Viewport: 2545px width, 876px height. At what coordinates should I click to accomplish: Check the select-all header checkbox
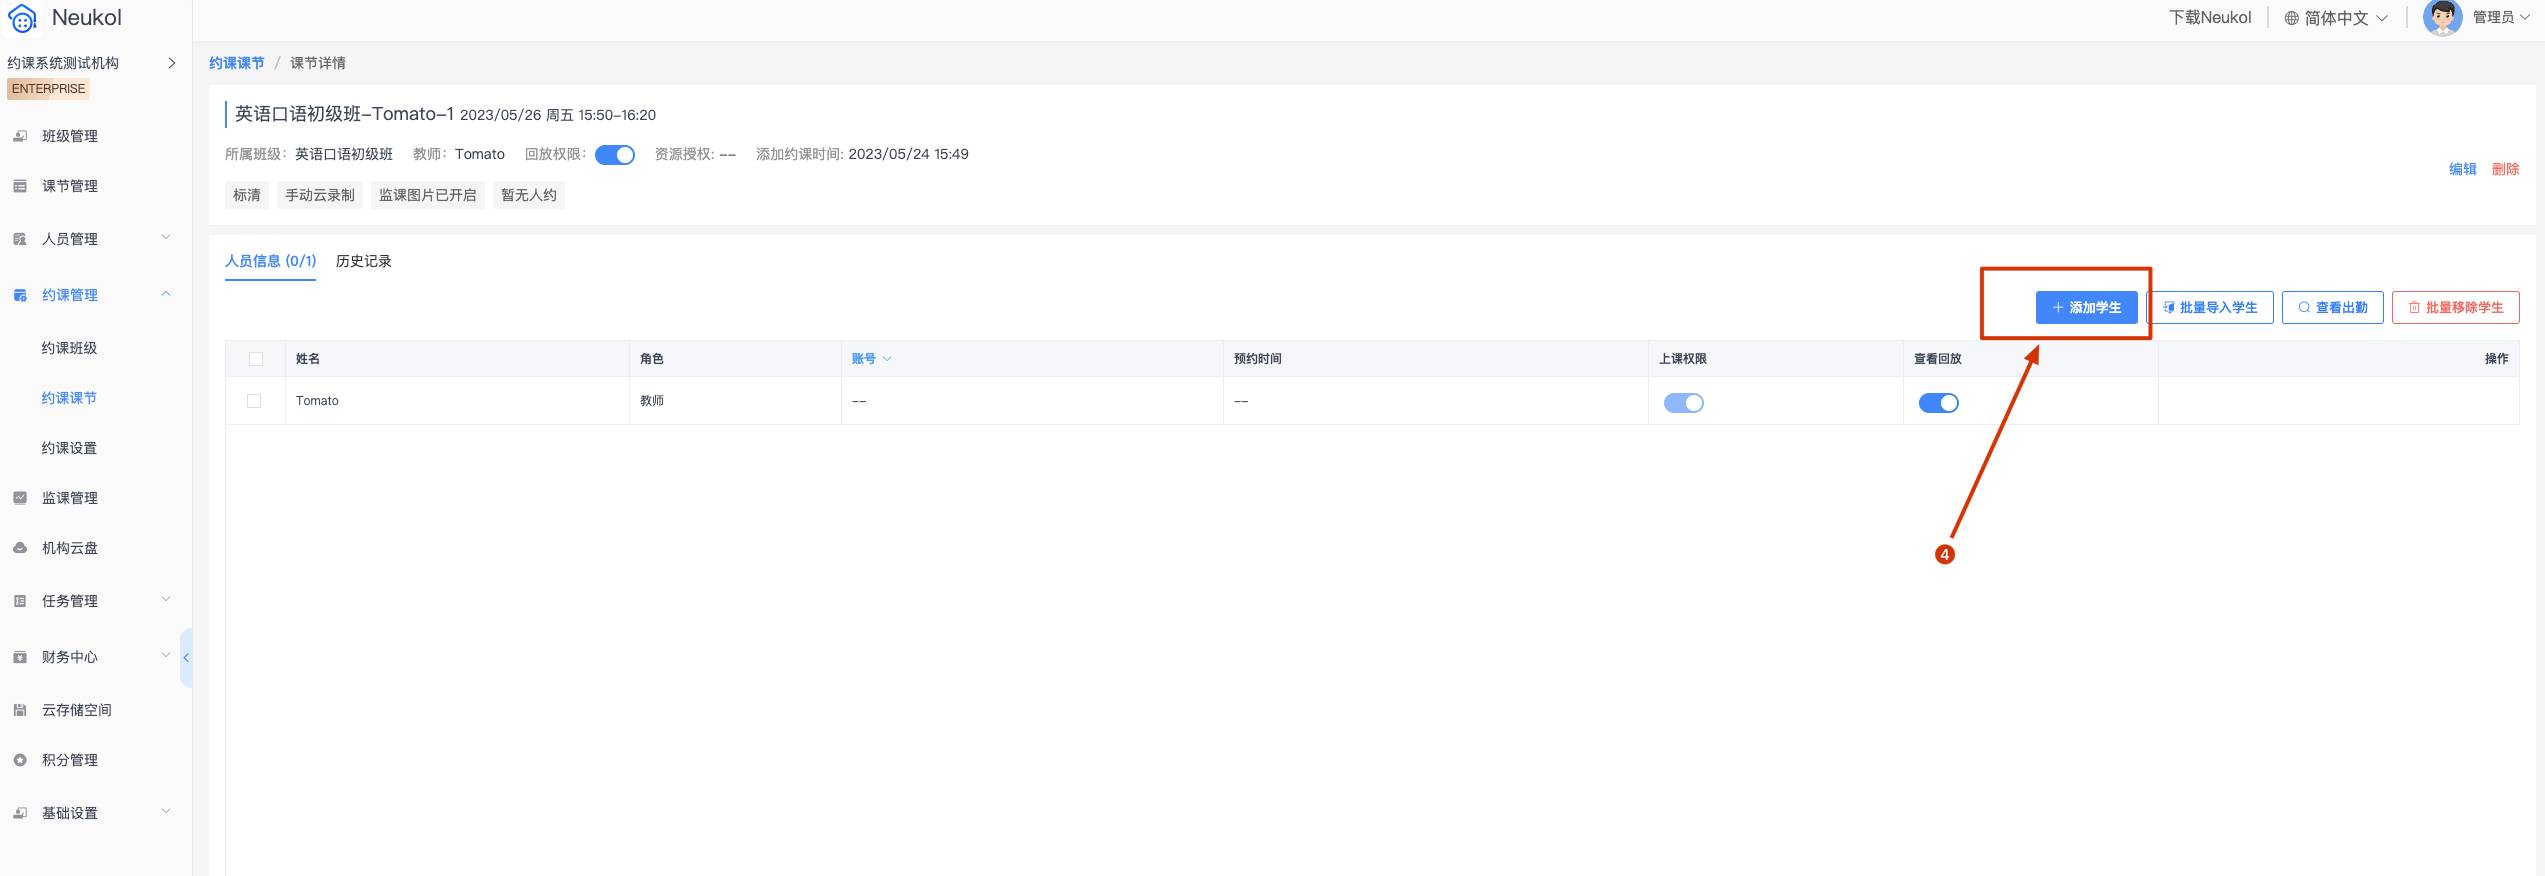click(x=256, y=359)
